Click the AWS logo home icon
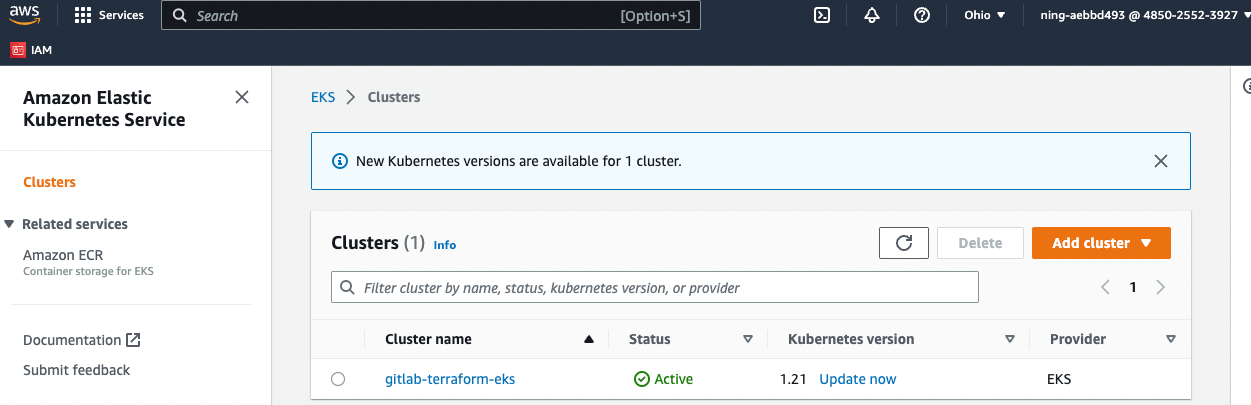This screenshot has height=405, width=1251. click(25, 15)
